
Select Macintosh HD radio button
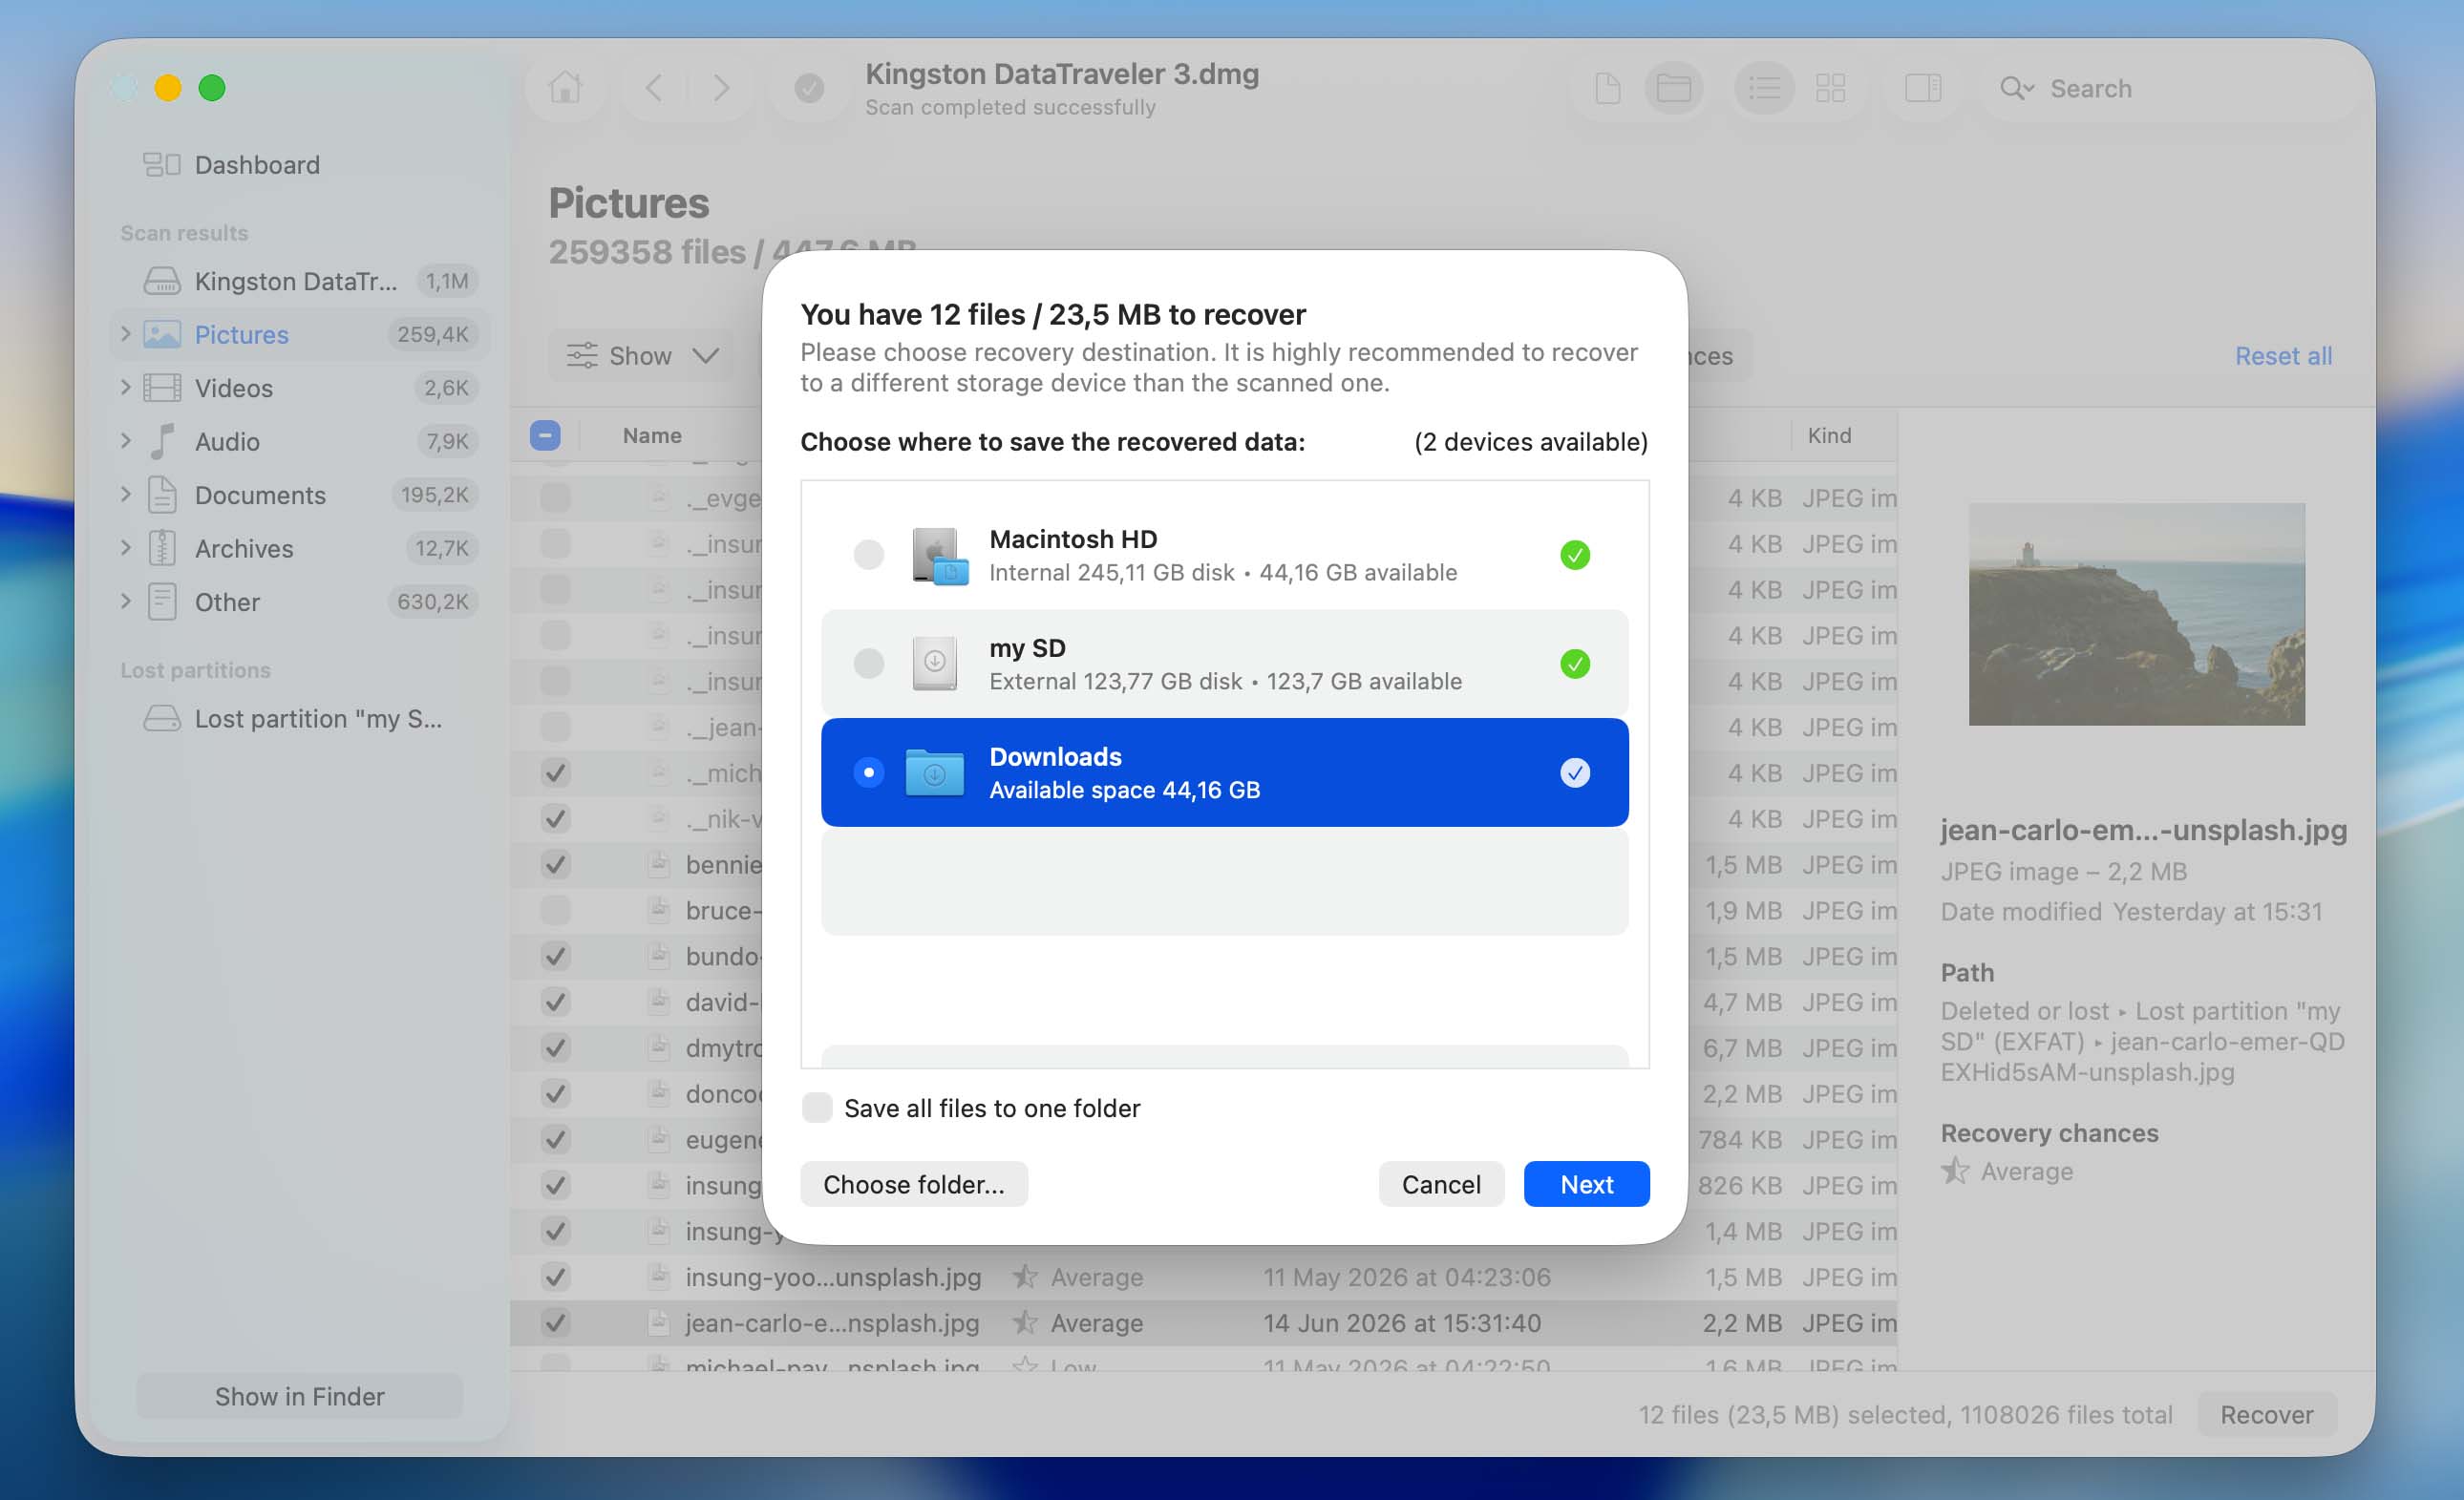point(868,554)
